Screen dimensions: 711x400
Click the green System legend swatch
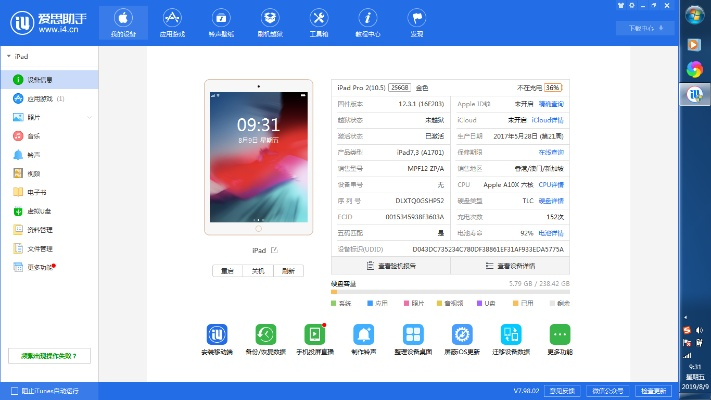(x=334, y=303)
